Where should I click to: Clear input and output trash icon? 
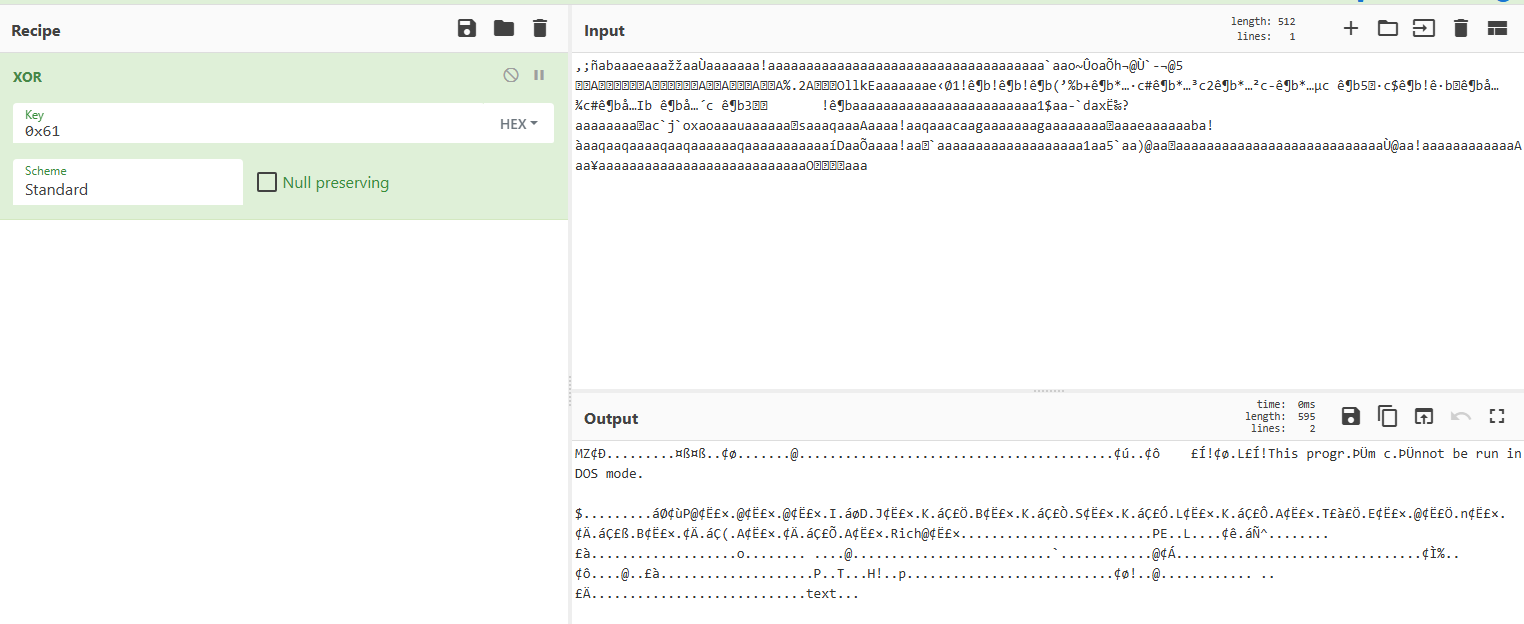click(1460, 29)
